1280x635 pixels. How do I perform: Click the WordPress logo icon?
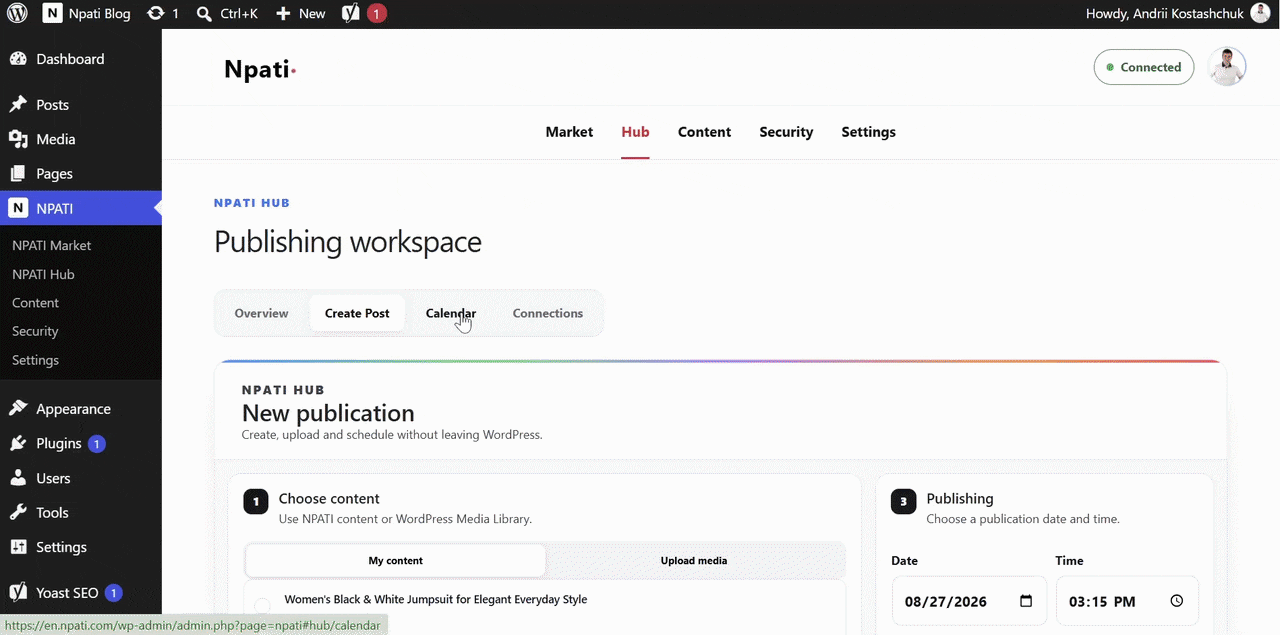coord(17,14)
